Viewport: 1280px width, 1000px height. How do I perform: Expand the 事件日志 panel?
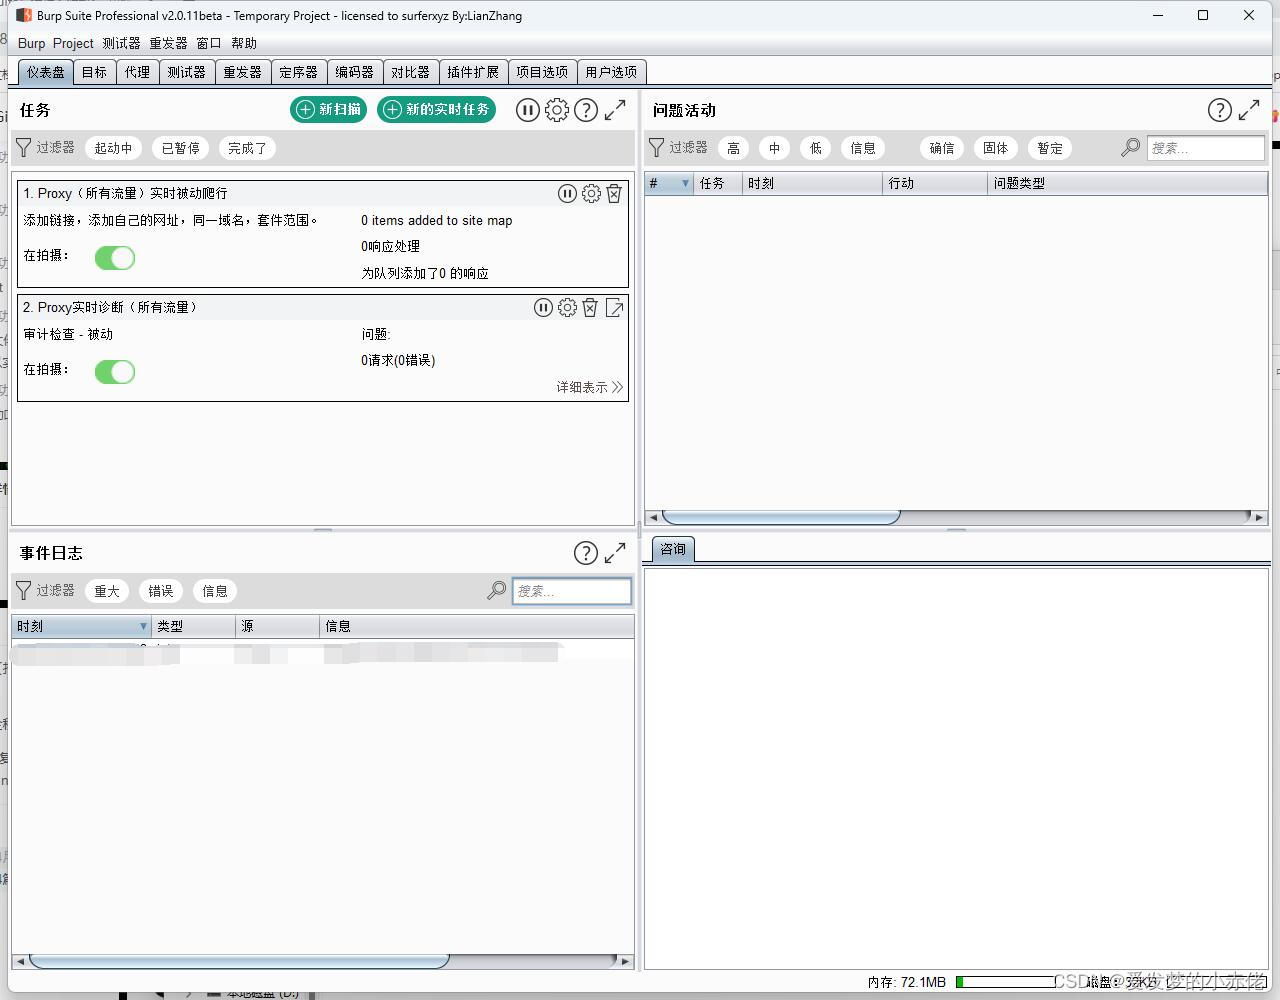tap(615, 553)
